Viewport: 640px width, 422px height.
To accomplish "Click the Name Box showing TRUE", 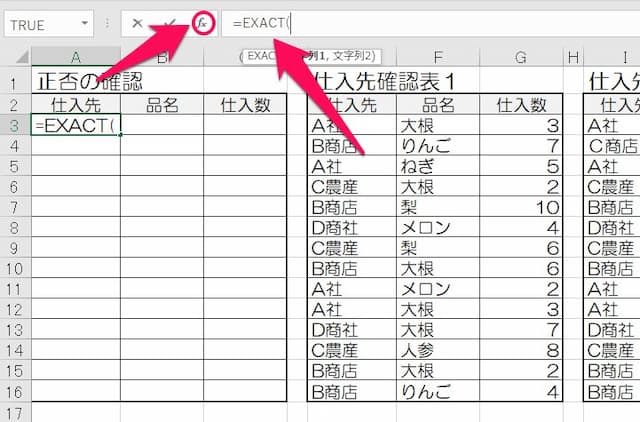I will [x=49, y=24].
